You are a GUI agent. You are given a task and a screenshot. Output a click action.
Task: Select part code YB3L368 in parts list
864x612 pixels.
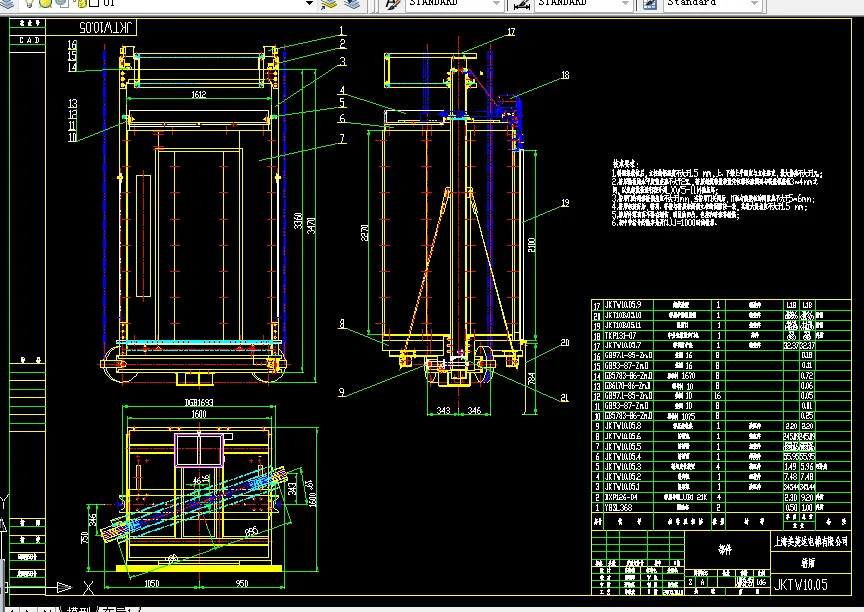(618, 508)
